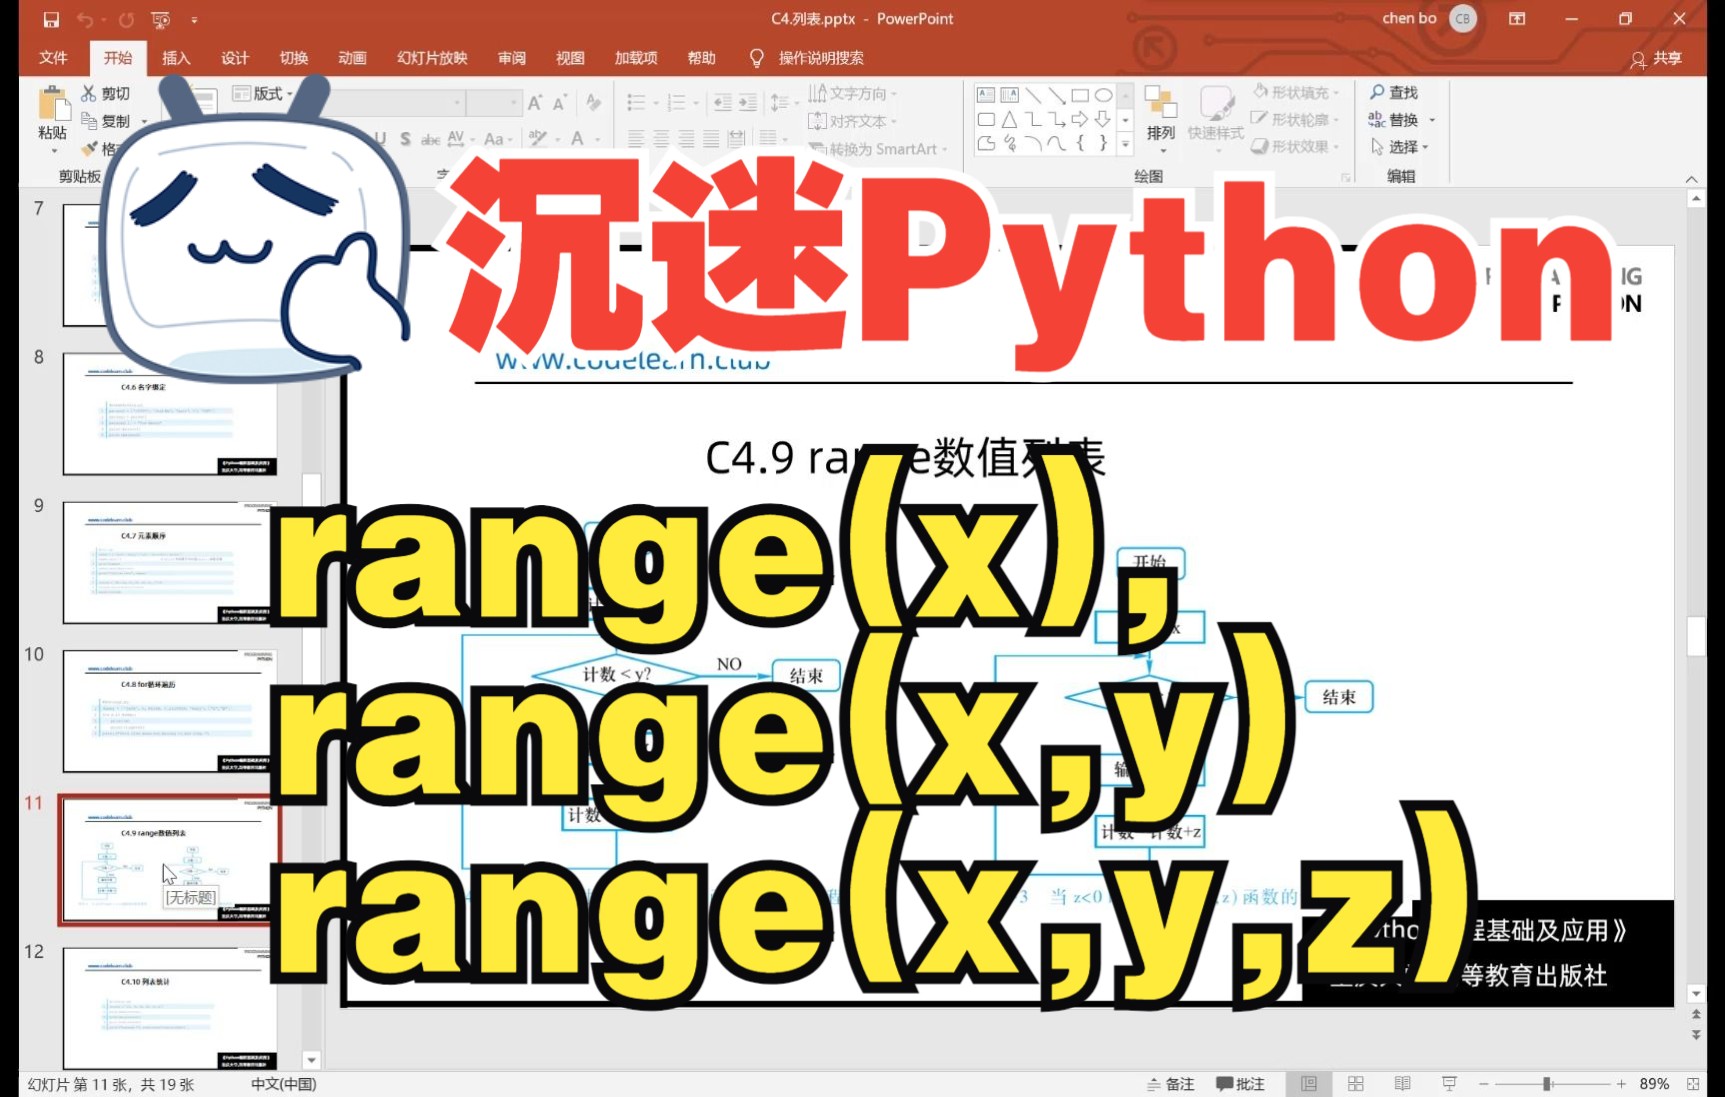Align text right in paragraph group
Viewport: 1725px width, 1097px height.
pos(686,139)
